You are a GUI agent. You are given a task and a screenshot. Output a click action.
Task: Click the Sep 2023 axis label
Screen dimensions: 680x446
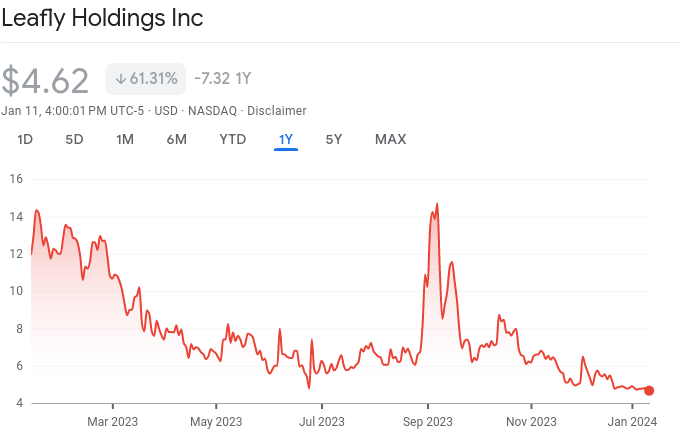426,421
